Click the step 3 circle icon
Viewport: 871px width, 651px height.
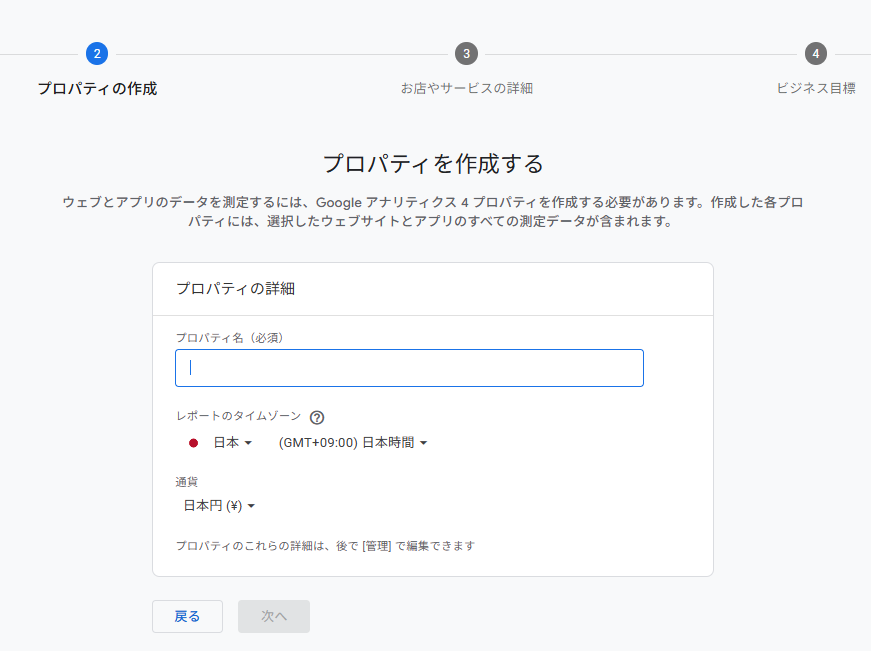click(x=466, y=54)
